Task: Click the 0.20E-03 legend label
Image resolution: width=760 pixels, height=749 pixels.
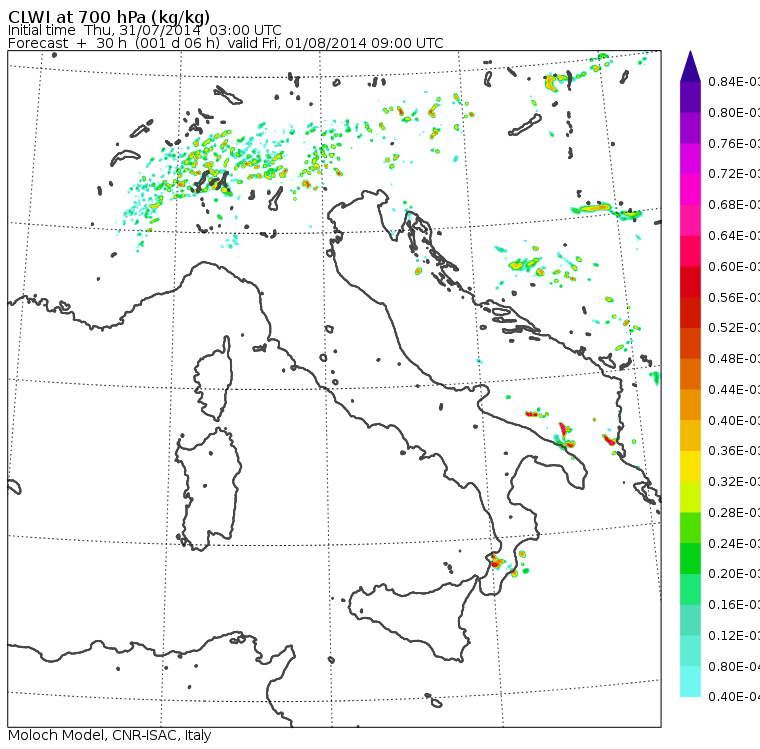Action: point(734,574)
